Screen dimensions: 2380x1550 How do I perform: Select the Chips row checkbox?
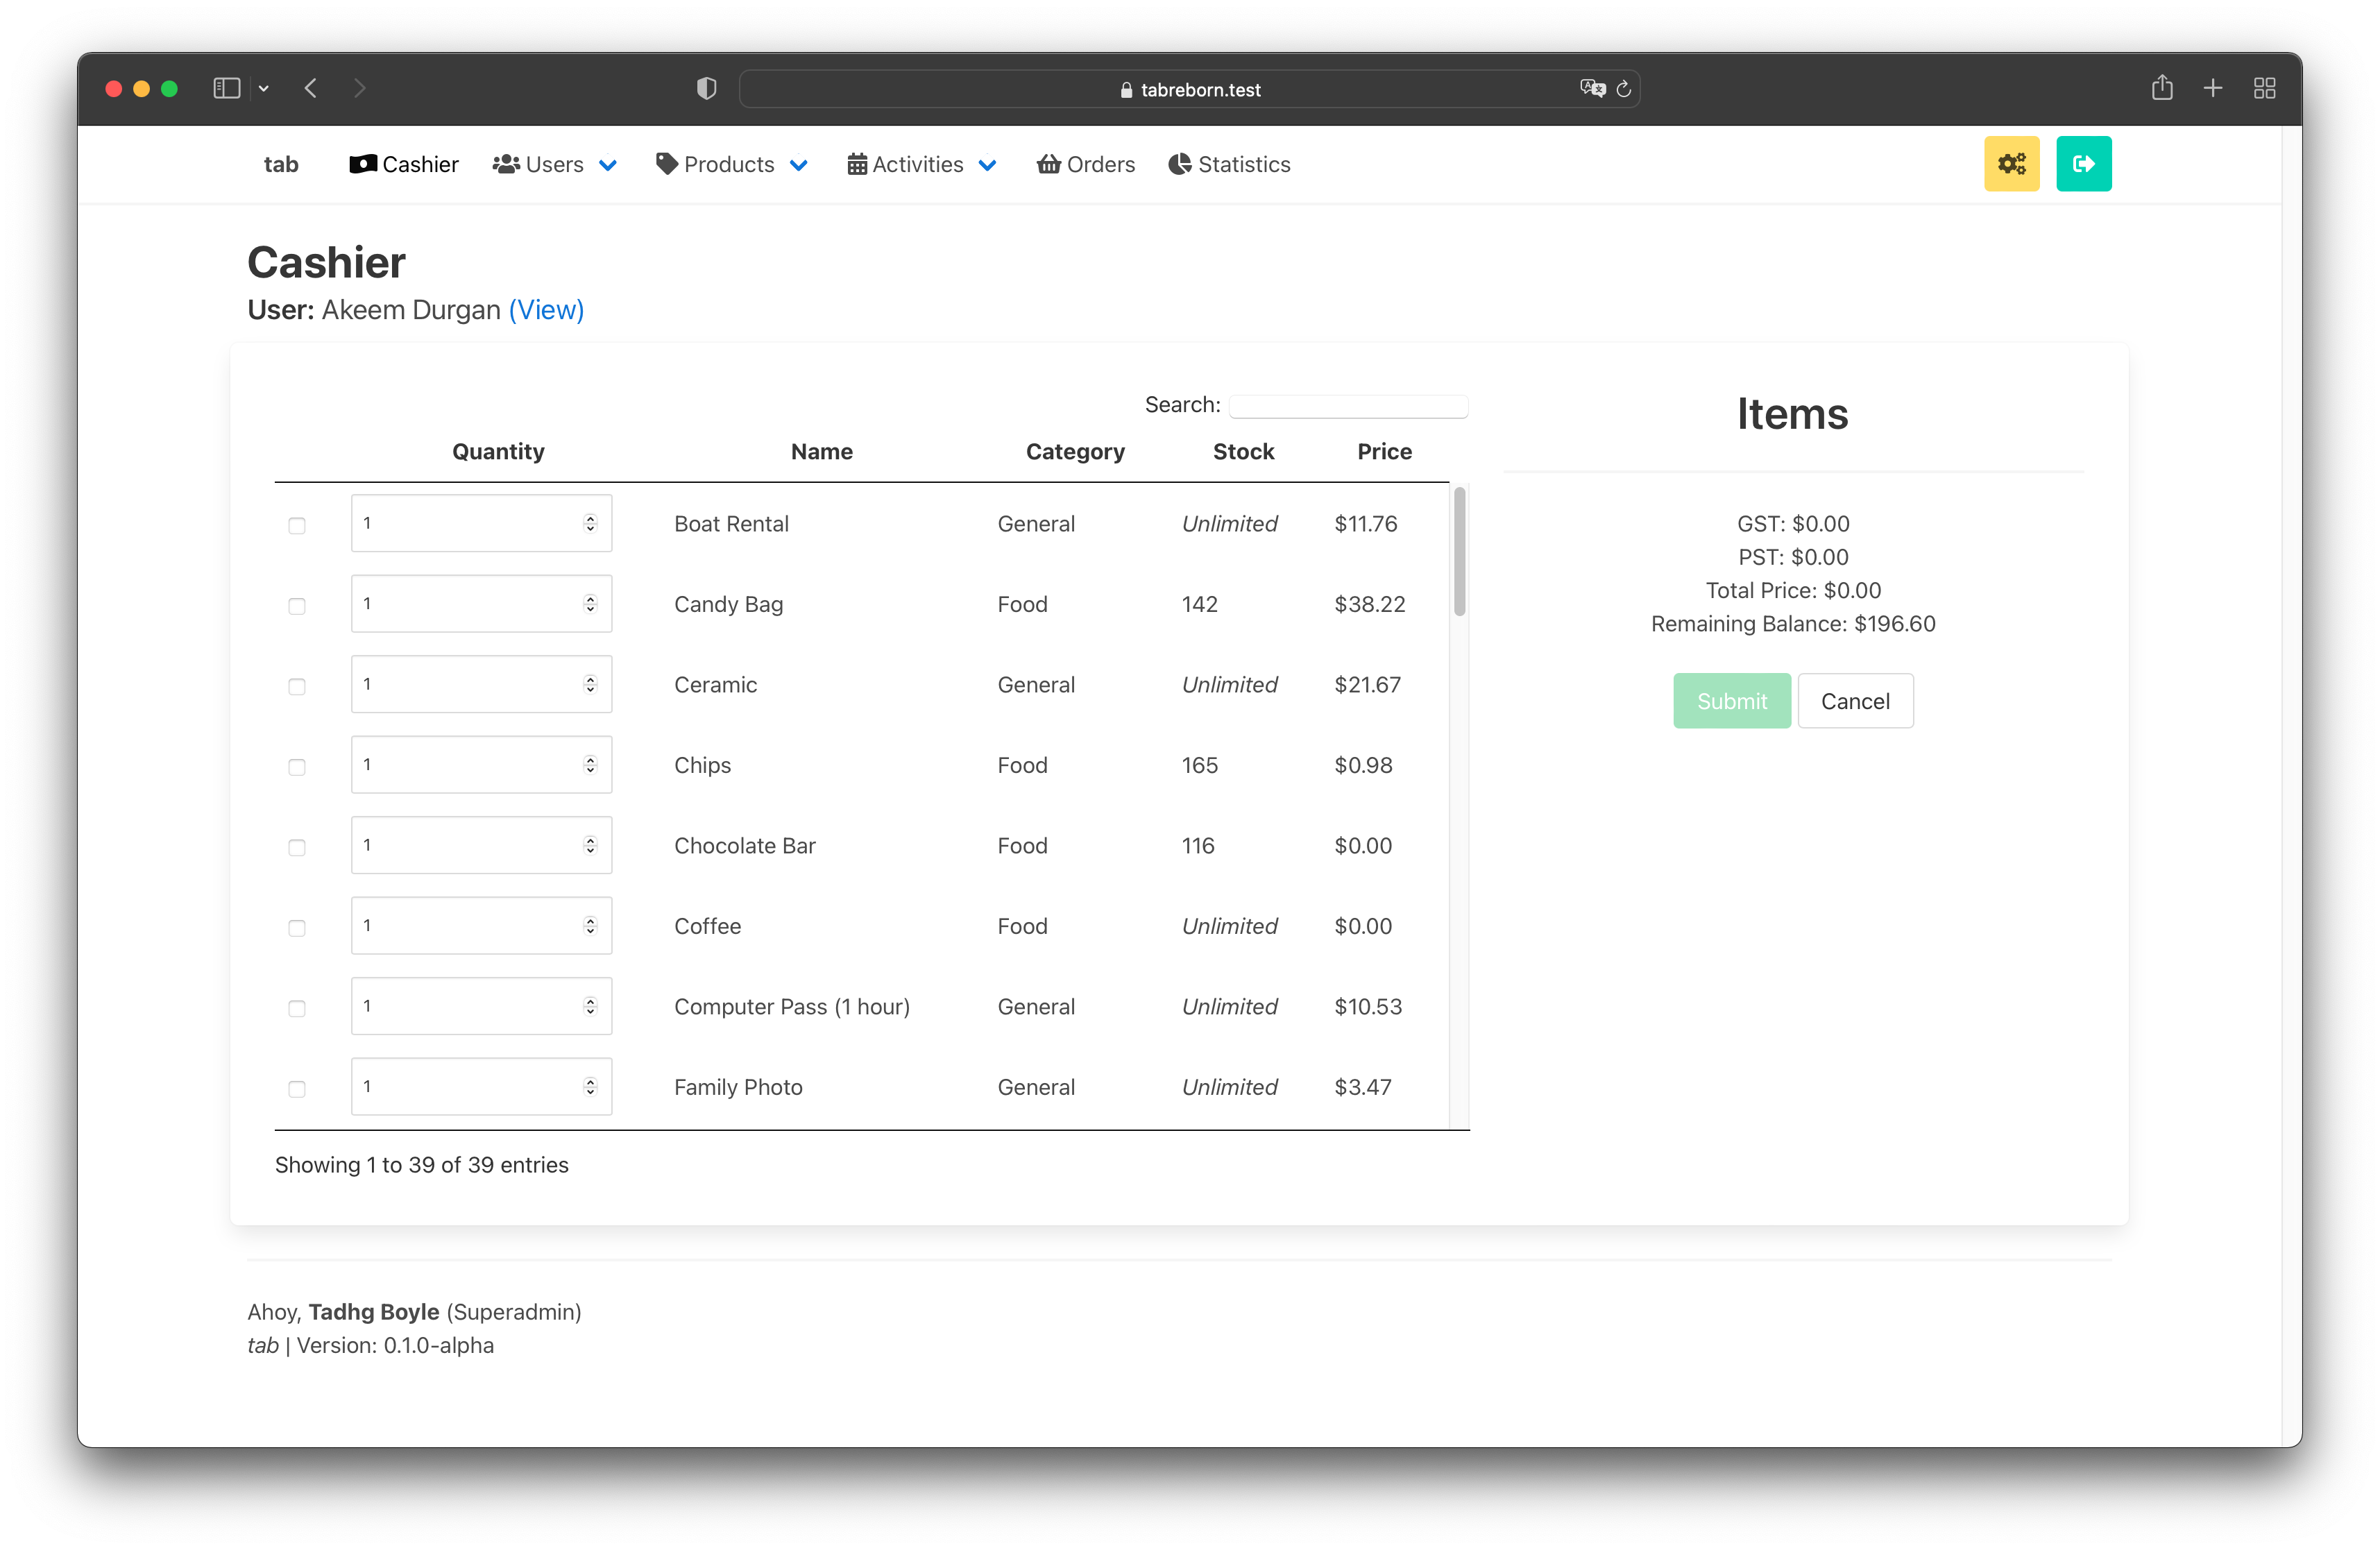[297, 767]
